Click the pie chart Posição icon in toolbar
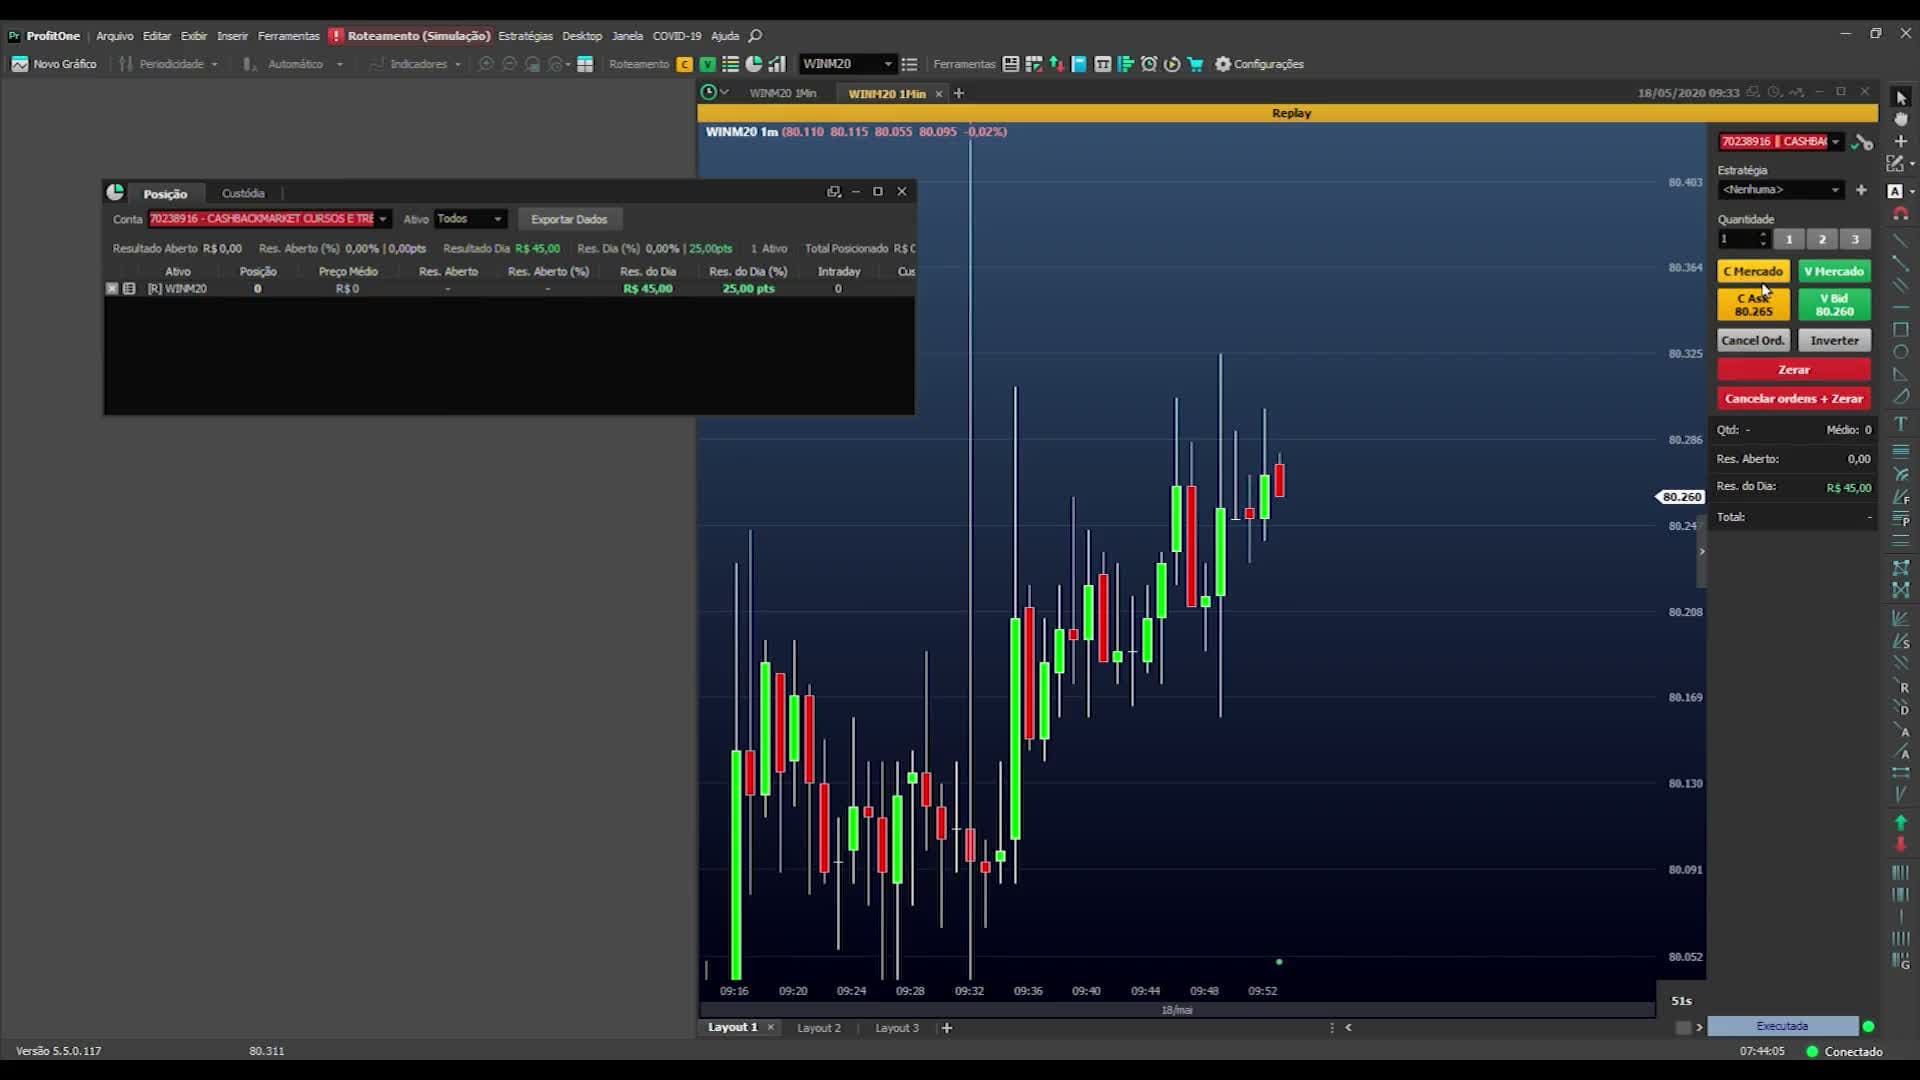The height and width of the screenshot is (1080, 1920). [x=754, y=64]
